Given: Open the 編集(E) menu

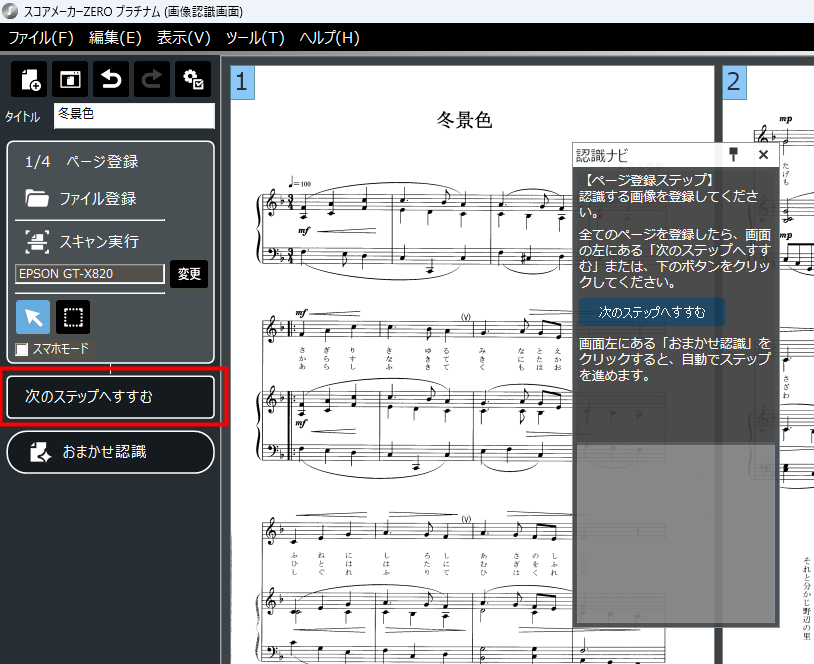Looking at the screenshot, I should click(115, 38).
